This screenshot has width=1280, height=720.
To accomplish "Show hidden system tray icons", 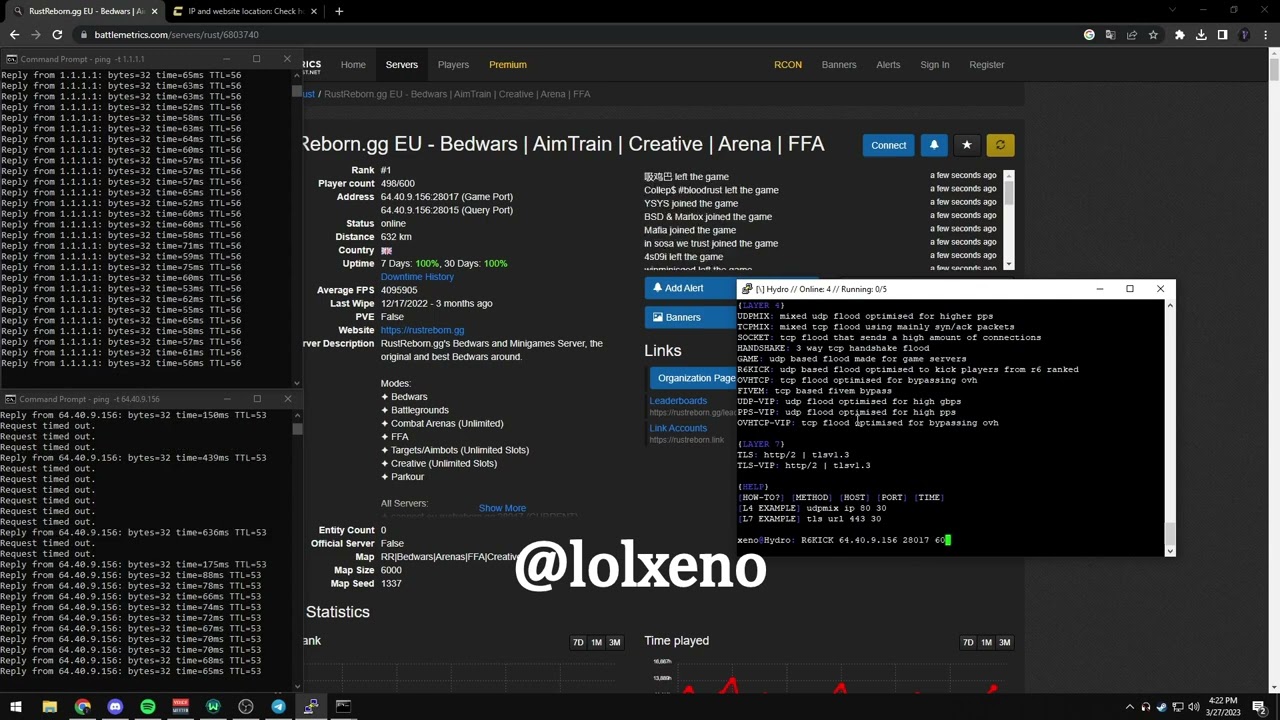I will [1129, 707].
